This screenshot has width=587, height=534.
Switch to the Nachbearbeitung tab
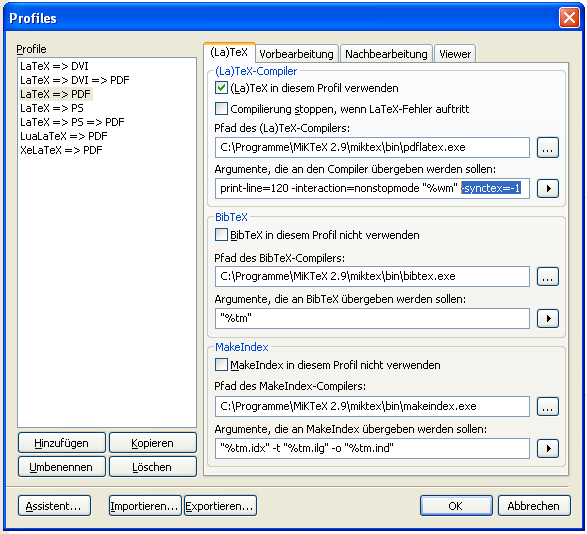click(x=386, y=54)
